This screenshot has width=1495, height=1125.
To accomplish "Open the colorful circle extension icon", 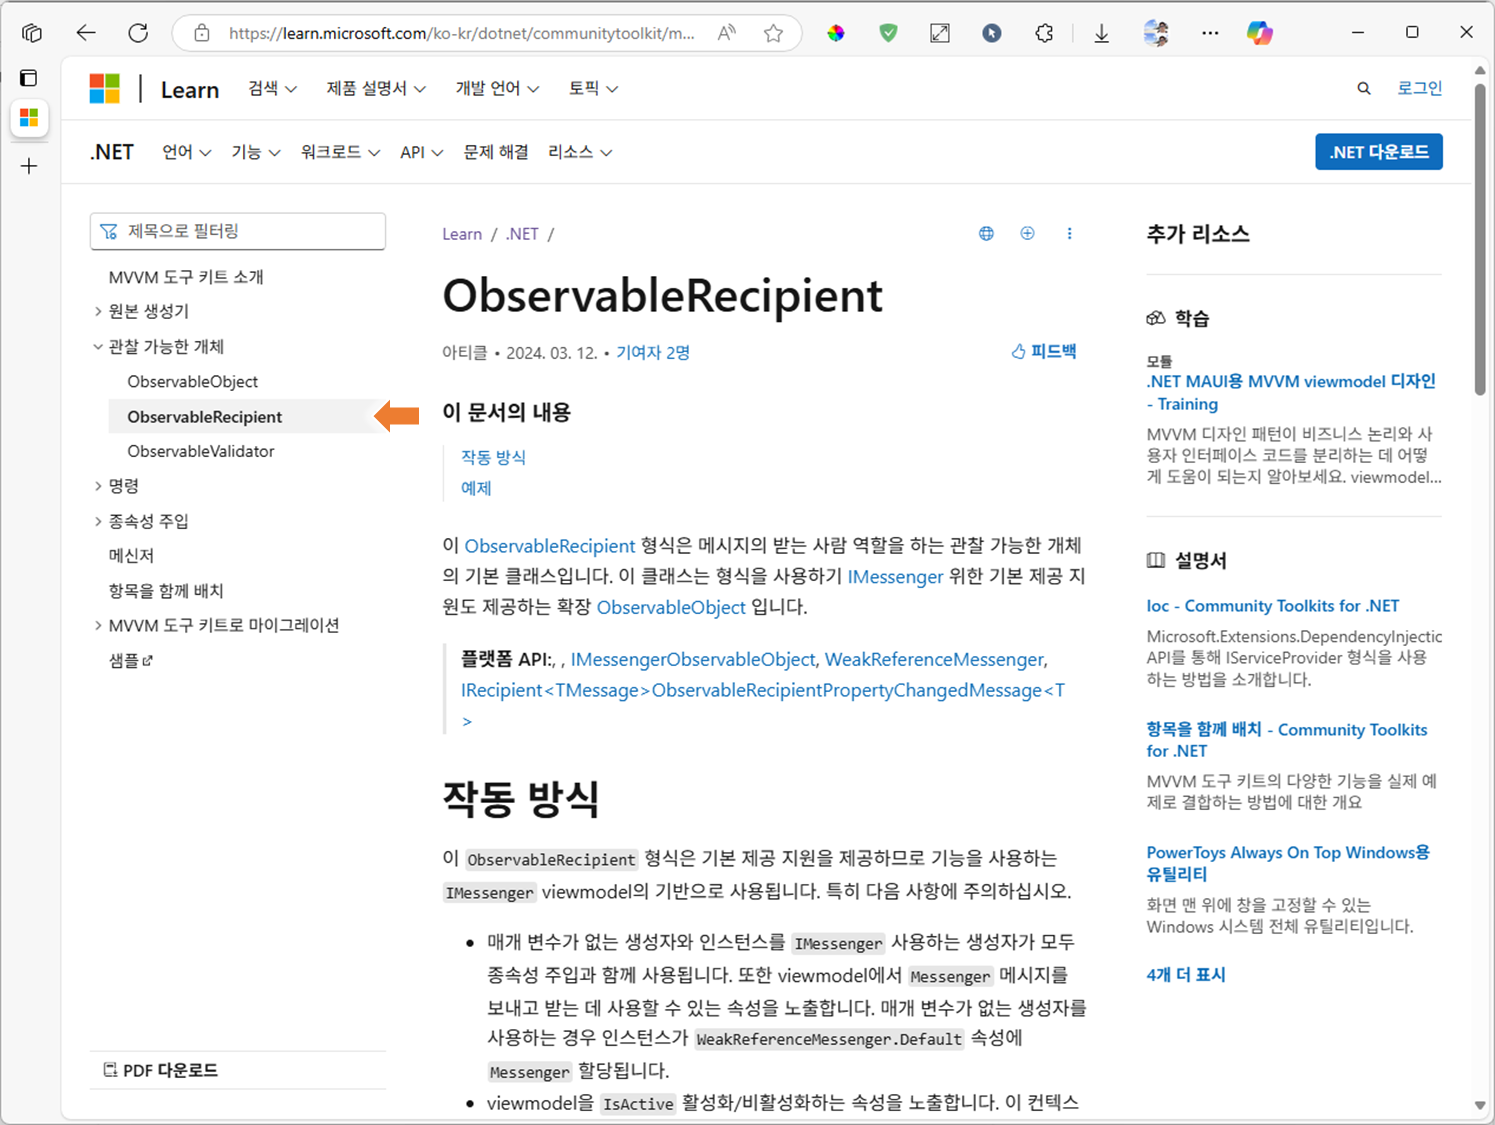I will click(x=836, y=33).
